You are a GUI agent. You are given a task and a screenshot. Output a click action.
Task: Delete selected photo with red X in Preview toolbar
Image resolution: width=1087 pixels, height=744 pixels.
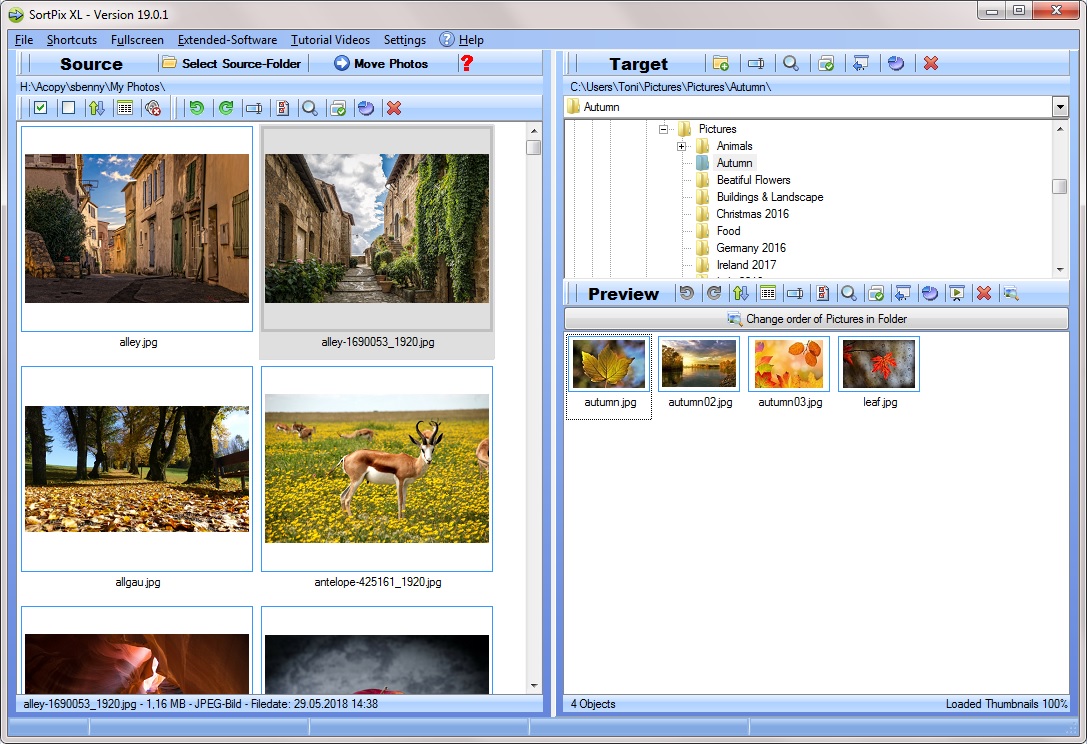click(x=983, y=293)
